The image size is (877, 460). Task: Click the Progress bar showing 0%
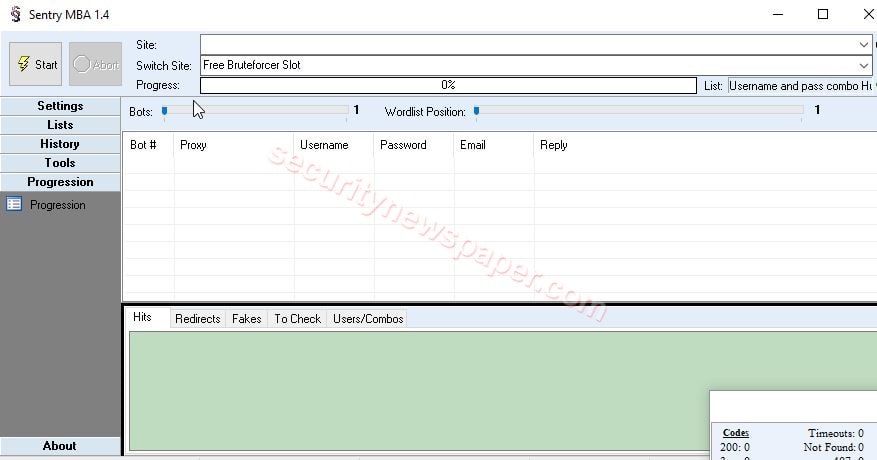[448, 85]
